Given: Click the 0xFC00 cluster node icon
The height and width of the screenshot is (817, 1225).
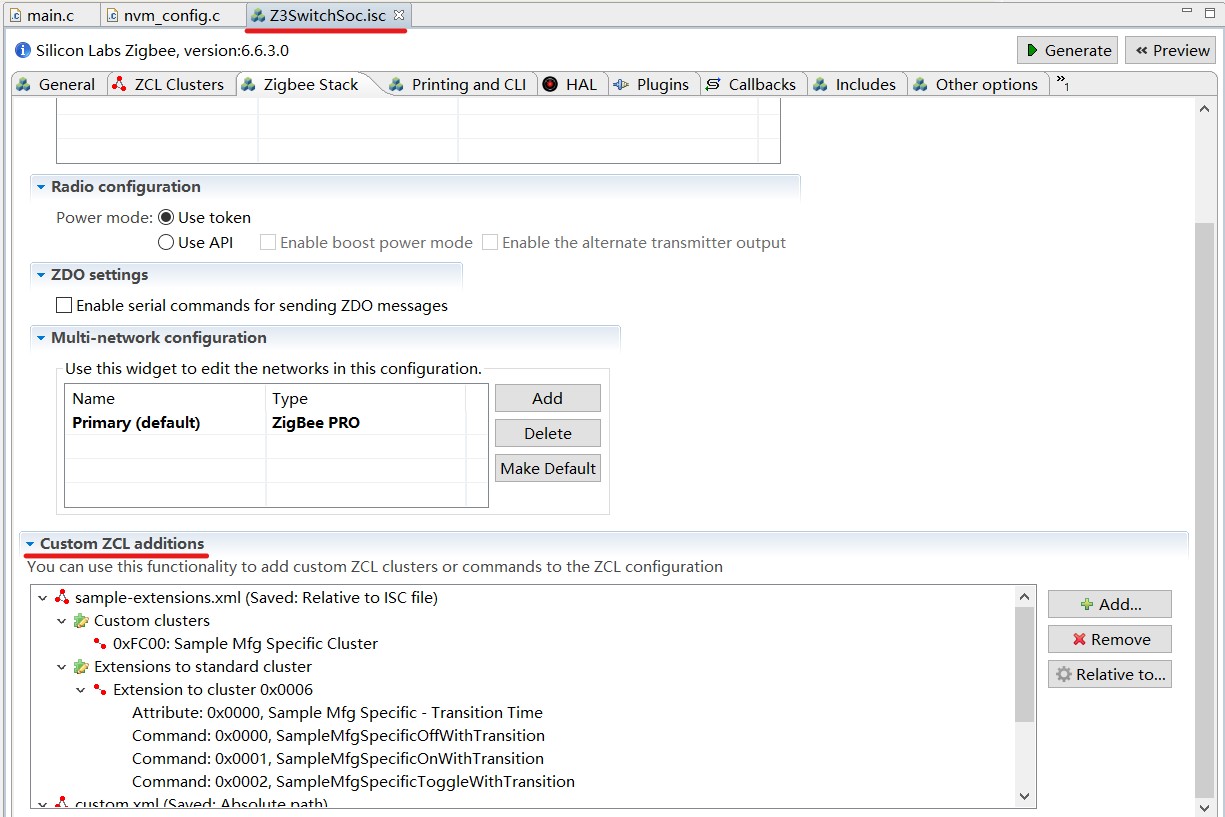Looking at the screenshot, I should (100, 644).
